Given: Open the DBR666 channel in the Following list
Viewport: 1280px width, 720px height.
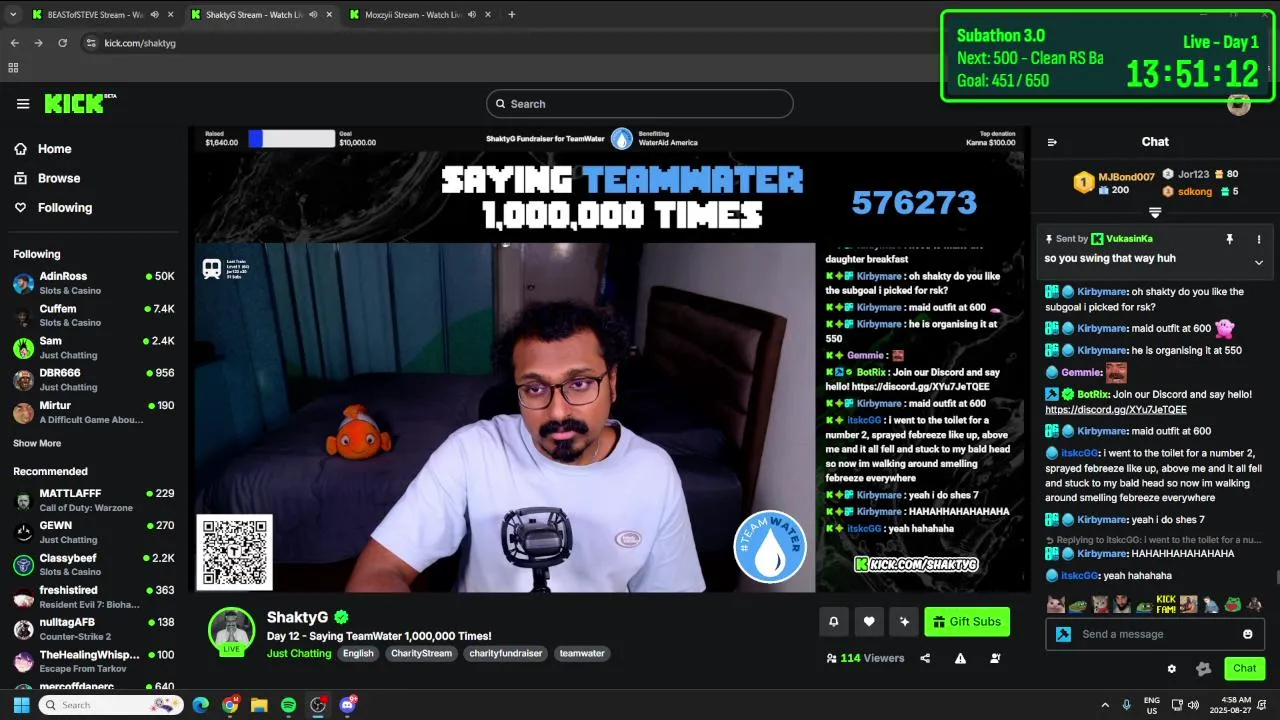Looking at the screenshot, I should click(x=94, y=379).
